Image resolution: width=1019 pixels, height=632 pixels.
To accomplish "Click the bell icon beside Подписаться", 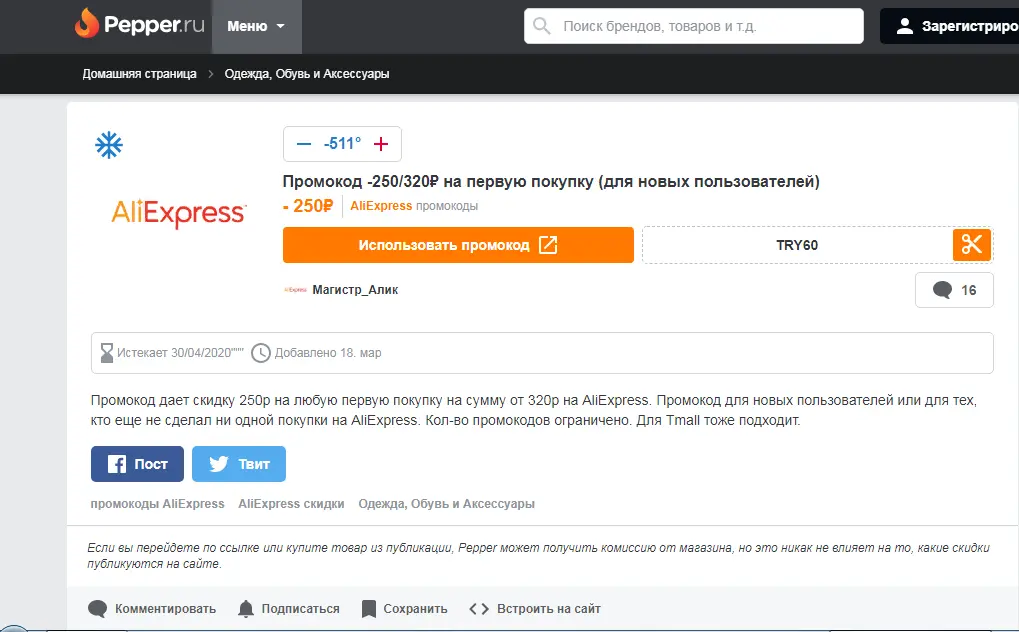I will pos(246,609).
